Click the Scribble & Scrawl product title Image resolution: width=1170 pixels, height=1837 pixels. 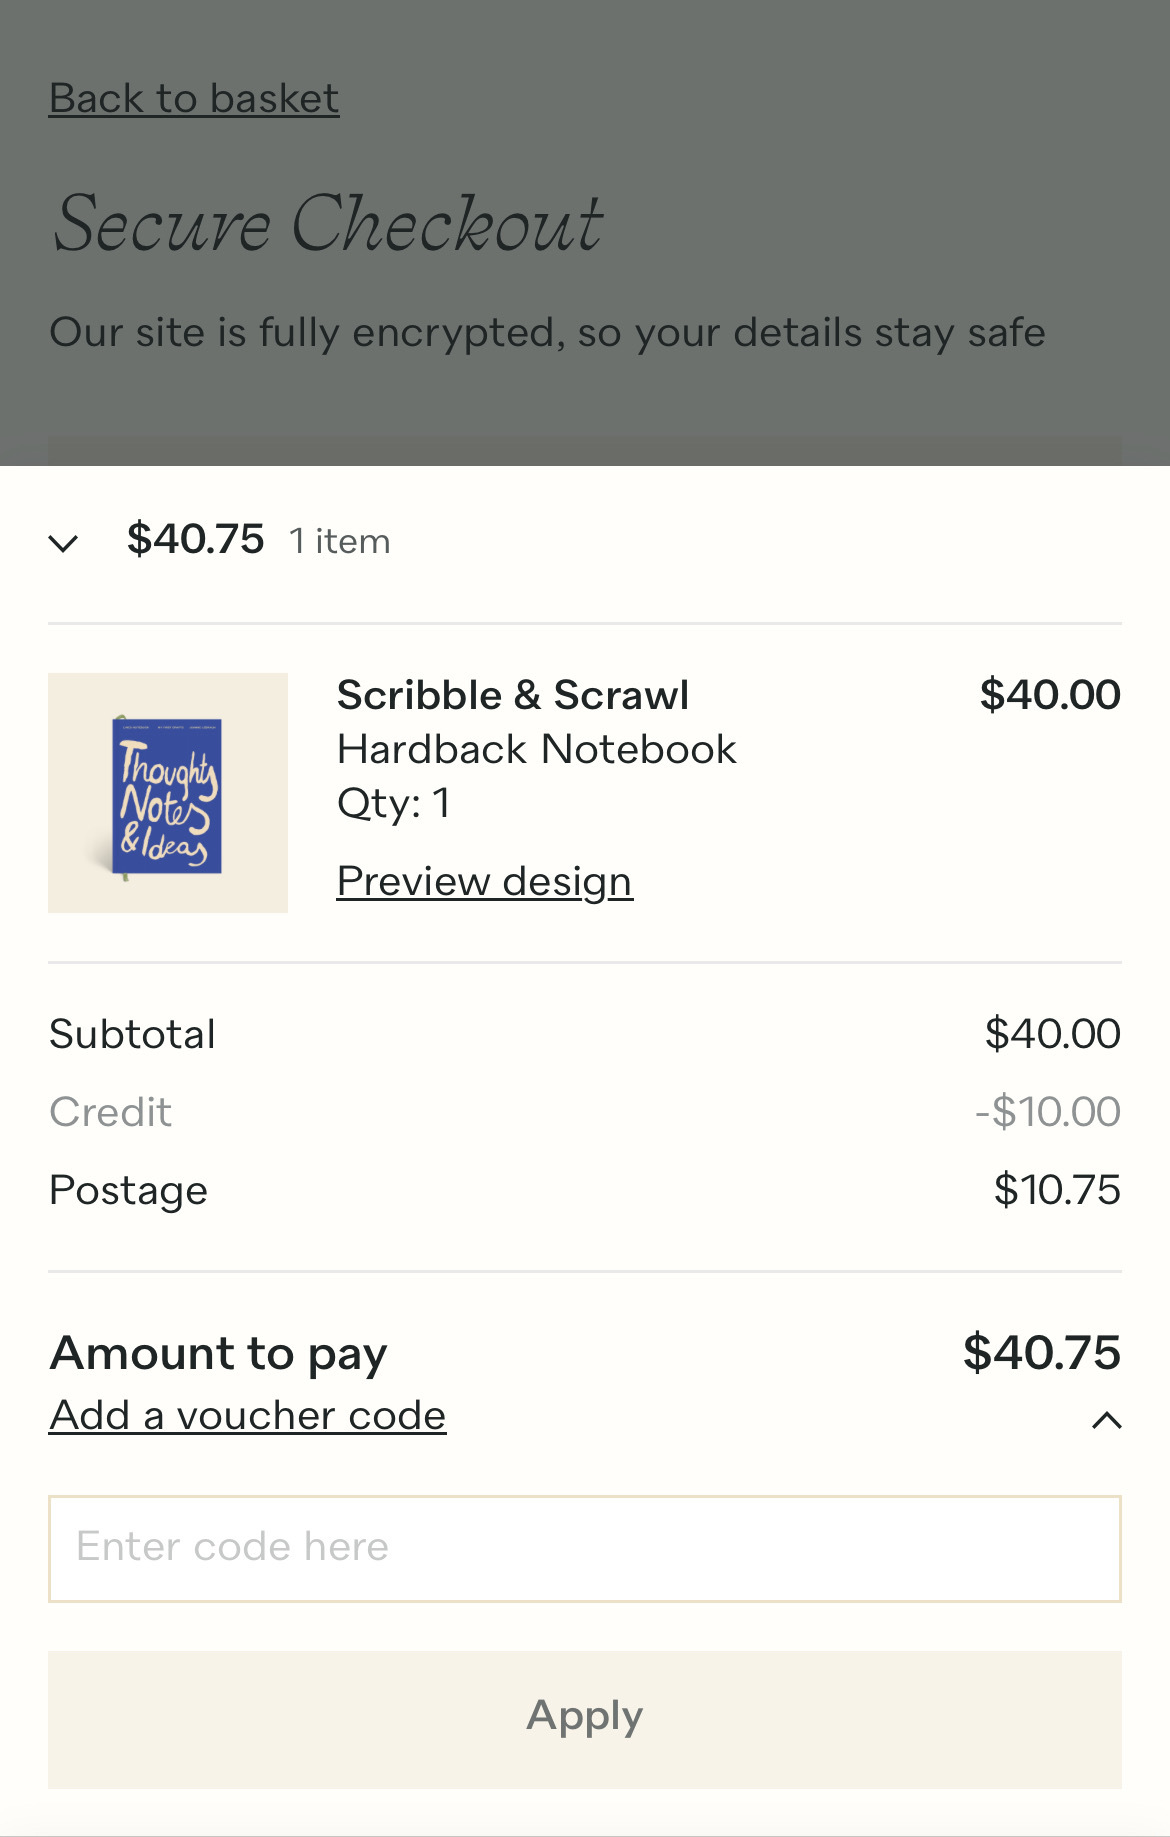(513, 694)
